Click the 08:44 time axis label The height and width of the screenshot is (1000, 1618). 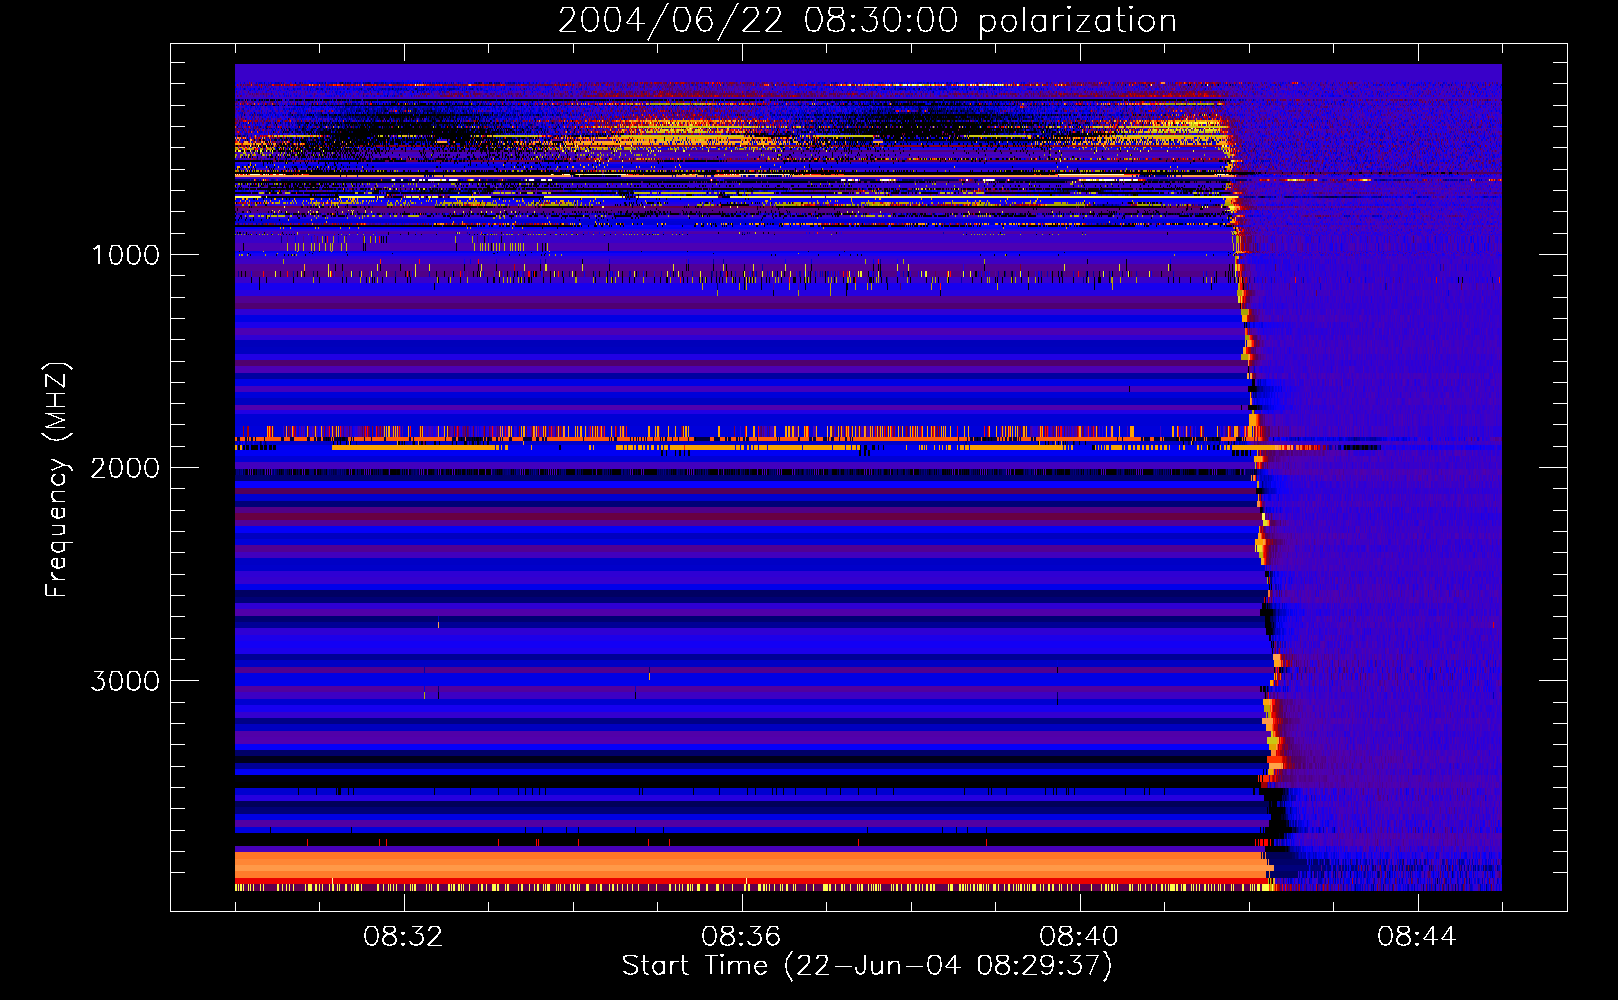[x=1417, y=937]
